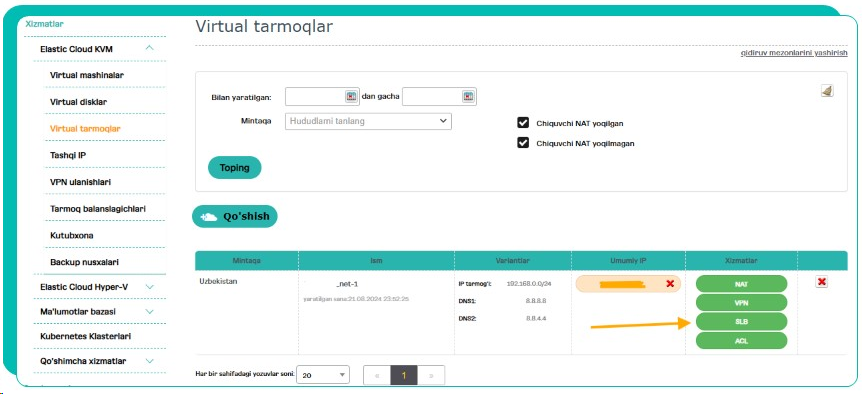Go to page 1 in pagination
This screenshot has height=394, width=862.
(404, 376)
